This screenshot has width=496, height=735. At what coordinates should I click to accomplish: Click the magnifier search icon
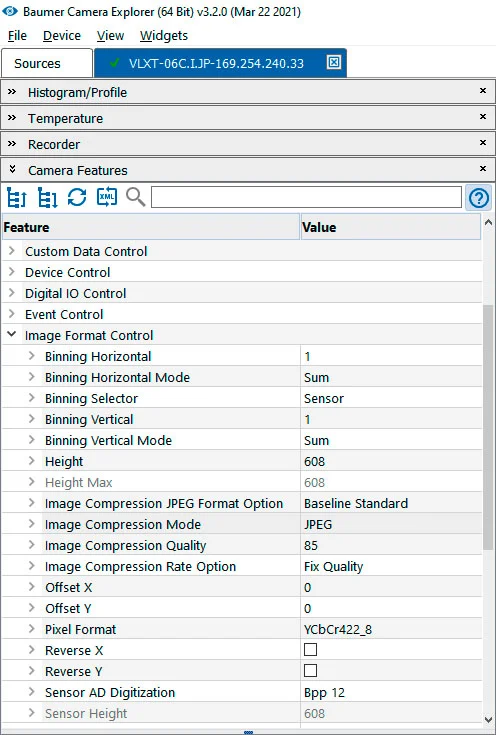135,197
